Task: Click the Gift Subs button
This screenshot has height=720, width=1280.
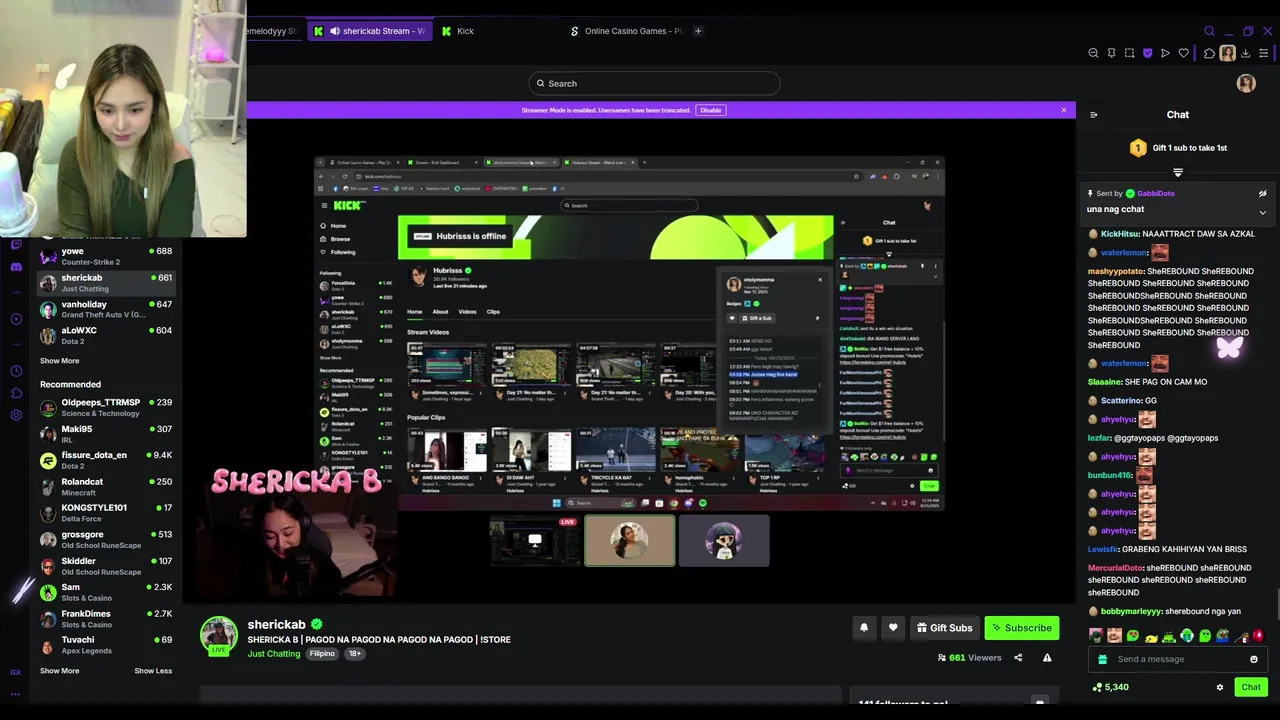Action: [x=943, y=628]
